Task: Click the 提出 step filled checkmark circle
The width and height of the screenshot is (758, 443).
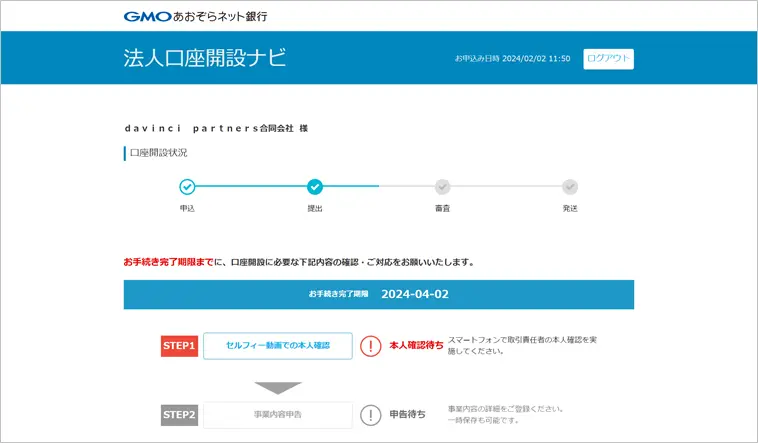Action: (x=315, y=186)
